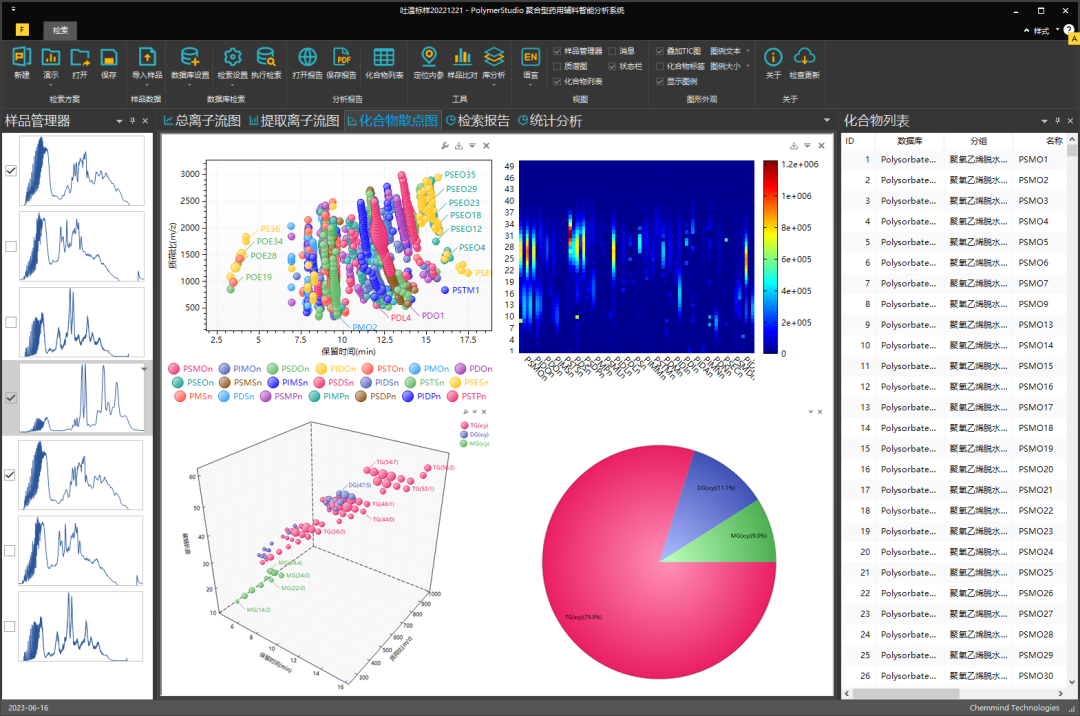This screenshot has width=1080, height=716.
Task: Open the document tabs overflow dropdown arrow
Action: pyautogui.click(x=827, y=120)
